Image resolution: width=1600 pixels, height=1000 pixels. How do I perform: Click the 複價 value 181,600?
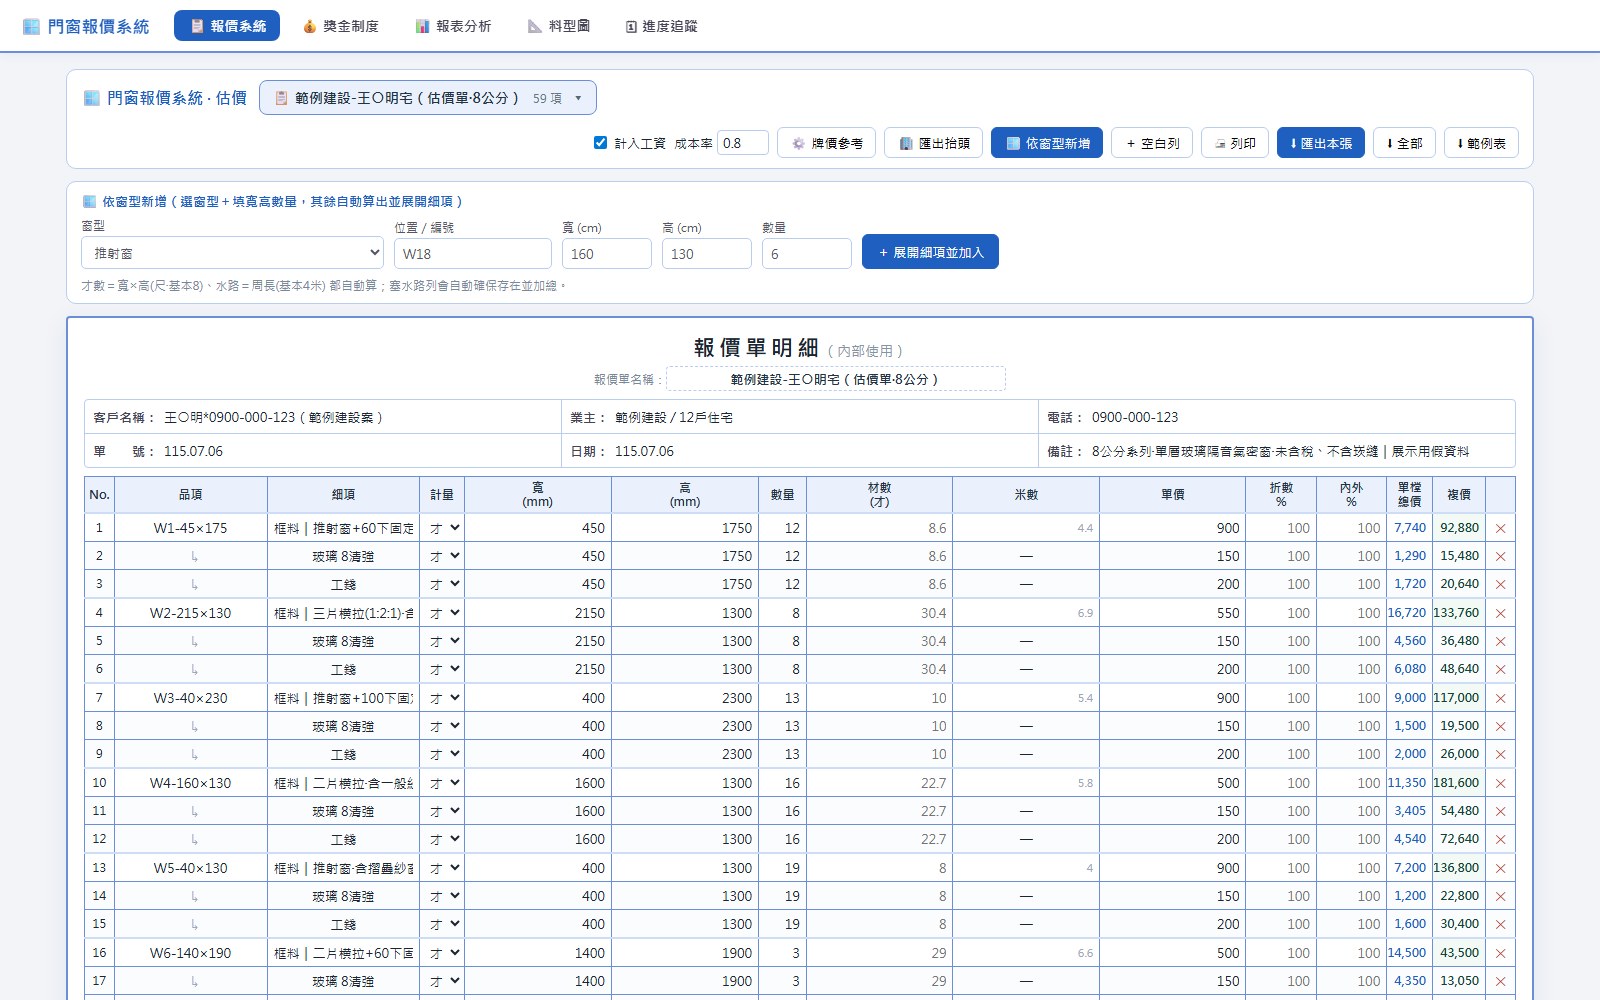pyautogui.click(x=1456, y=783)
